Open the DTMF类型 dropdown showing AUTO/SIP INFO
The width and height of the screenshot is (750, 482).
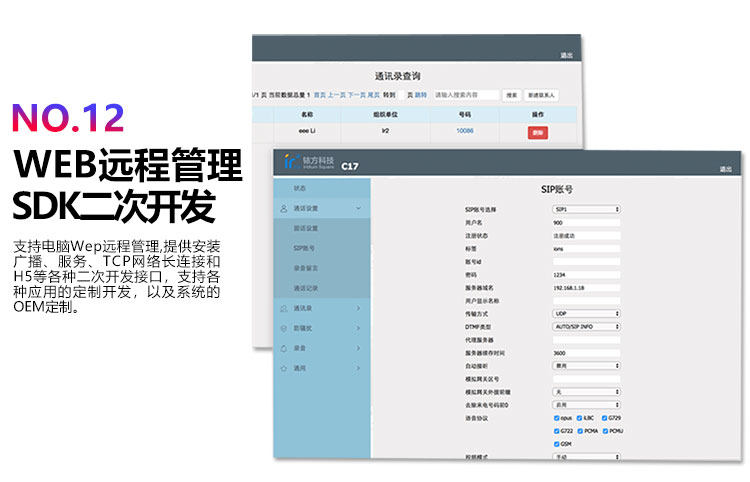click(x=586, y=327)
